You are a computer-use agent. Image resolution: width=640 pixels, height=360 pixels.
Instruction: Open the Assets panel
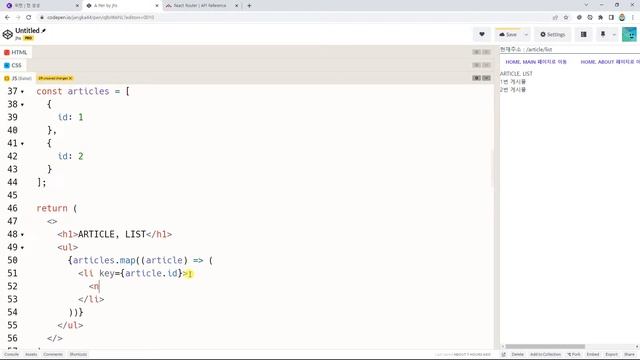point(31,354)
